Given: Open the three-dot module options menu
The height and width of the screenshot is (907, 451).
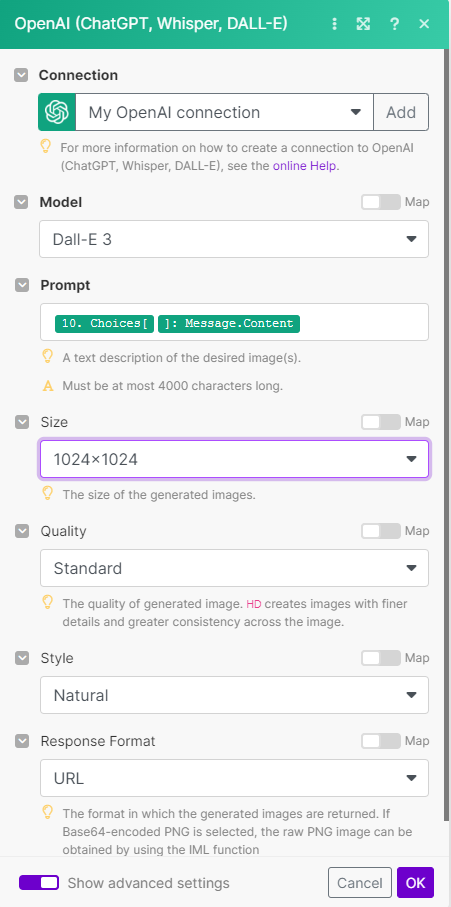Looking at the screenshot, I should click(x=334, y=24).
